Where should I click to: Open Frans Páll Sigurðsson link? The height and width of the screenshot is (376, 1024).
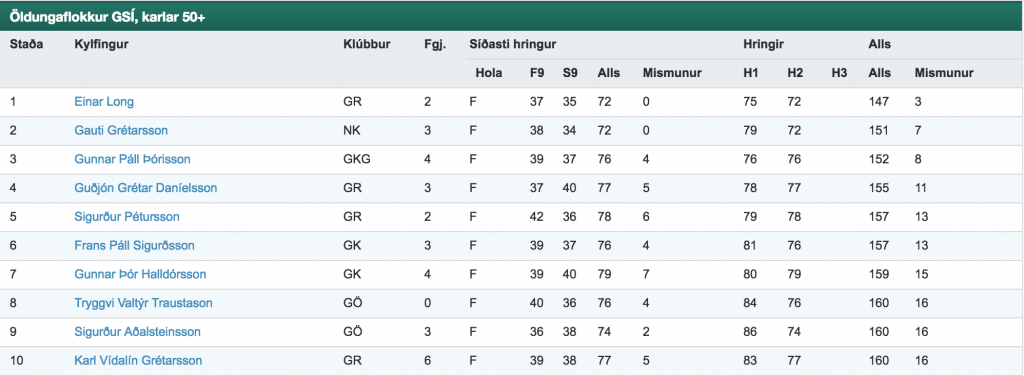[x=135, y=245]
